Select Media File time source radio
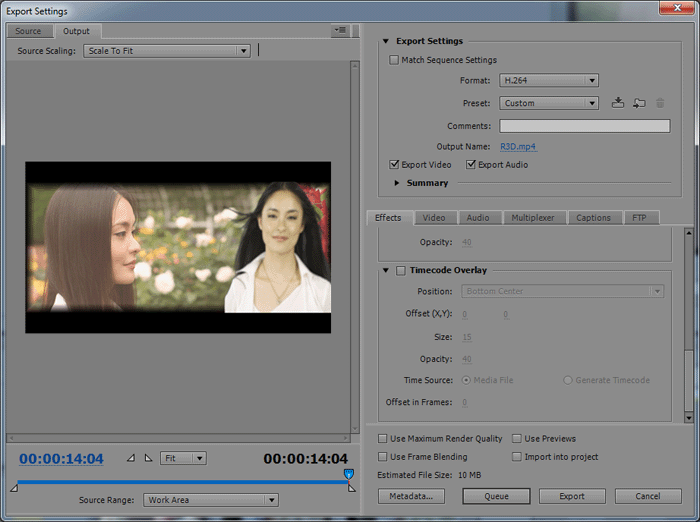Image resolution: width=700 pixels, height=522 pixels. coord(466,380)
